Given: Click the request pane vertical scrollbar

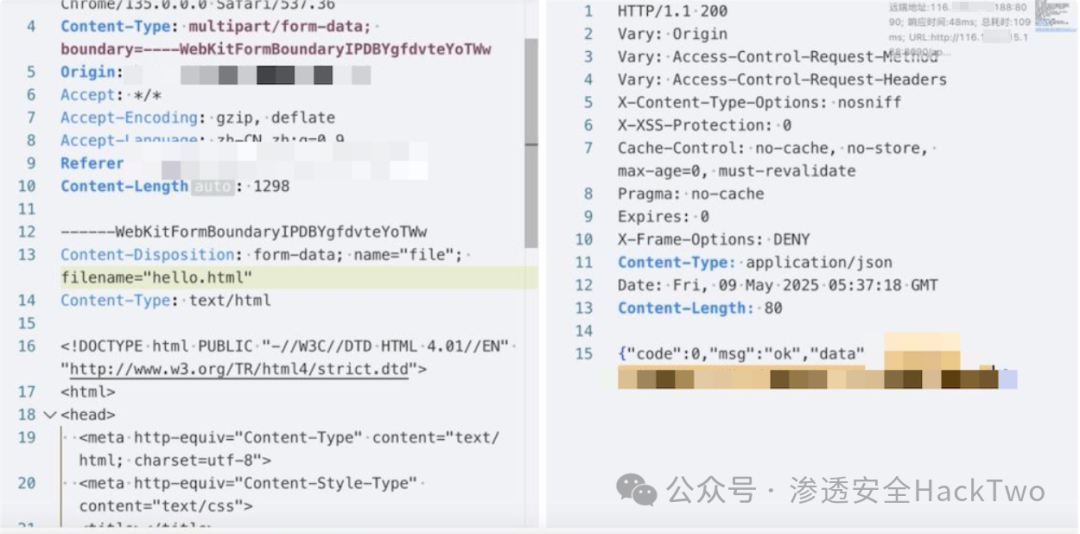Looking at the screenshot, I should click(x=531, y=143).
